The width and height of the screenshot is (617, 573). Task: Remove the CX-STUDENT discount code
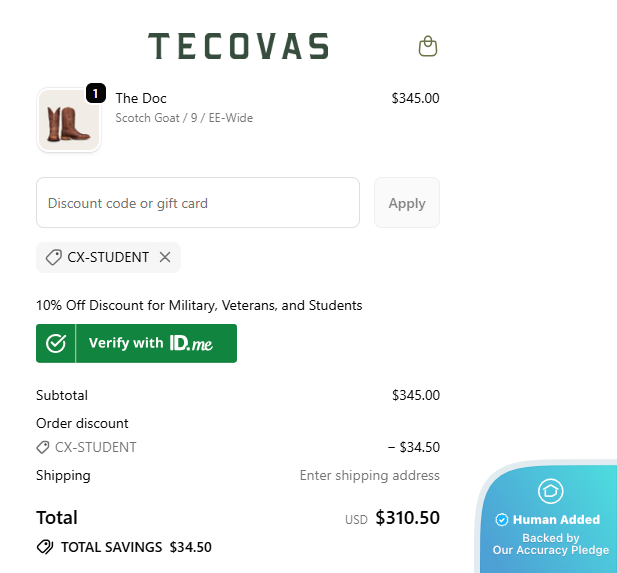165,257
